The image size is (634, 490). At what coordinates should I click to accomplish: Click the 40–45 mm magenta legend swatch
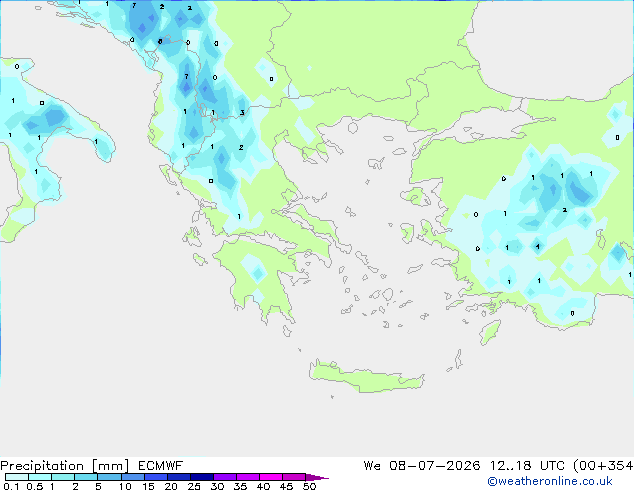tap(271, 477)
